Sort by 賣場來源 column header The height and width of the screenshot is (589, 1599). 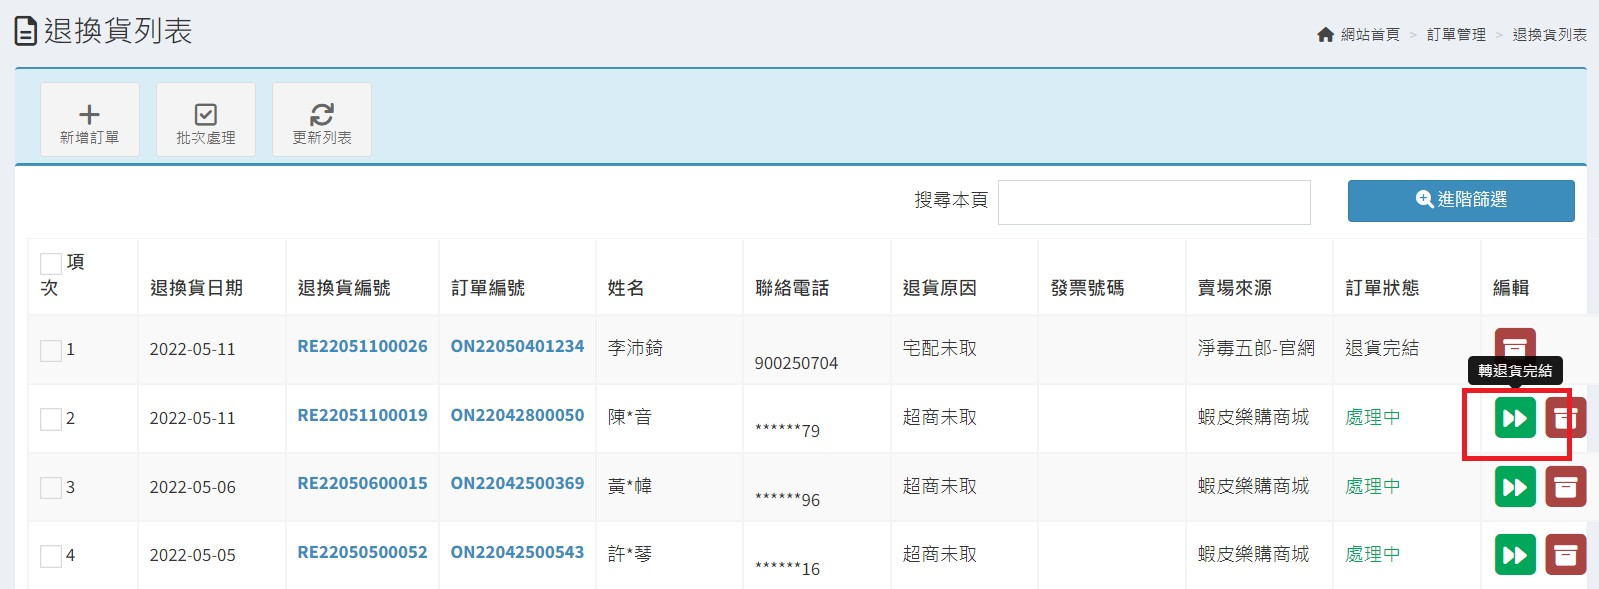pyautogui.click(x=1234, y=288)
